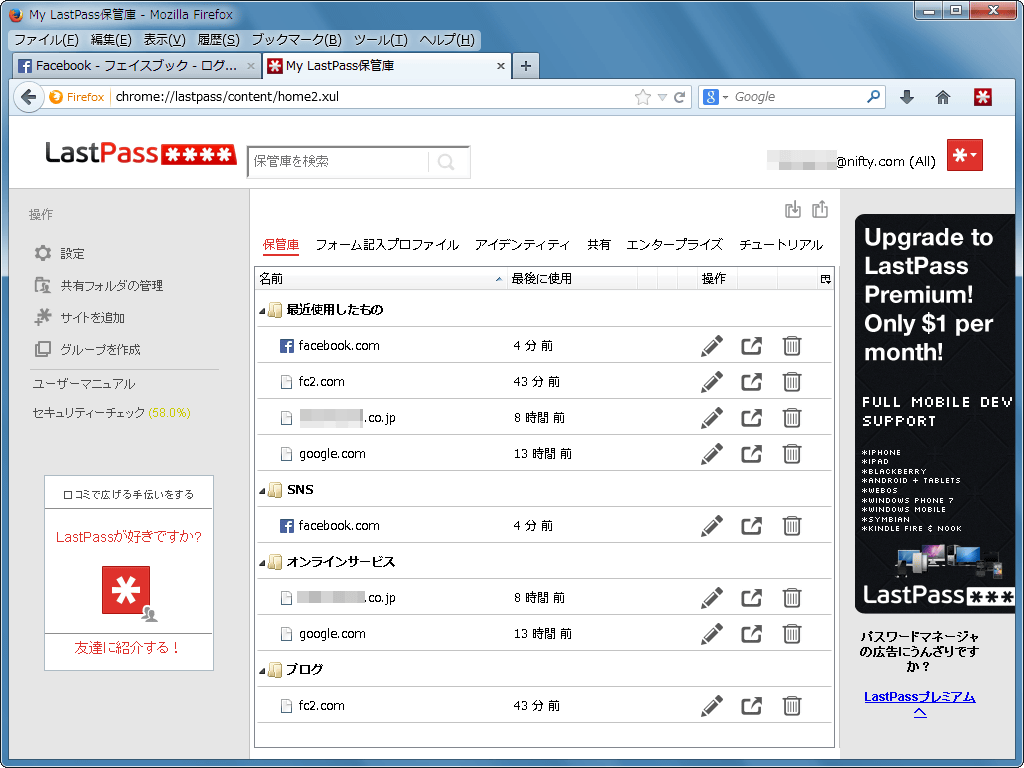Delete the facebook.com entry under 最近使用したもの

click(792, 345)
